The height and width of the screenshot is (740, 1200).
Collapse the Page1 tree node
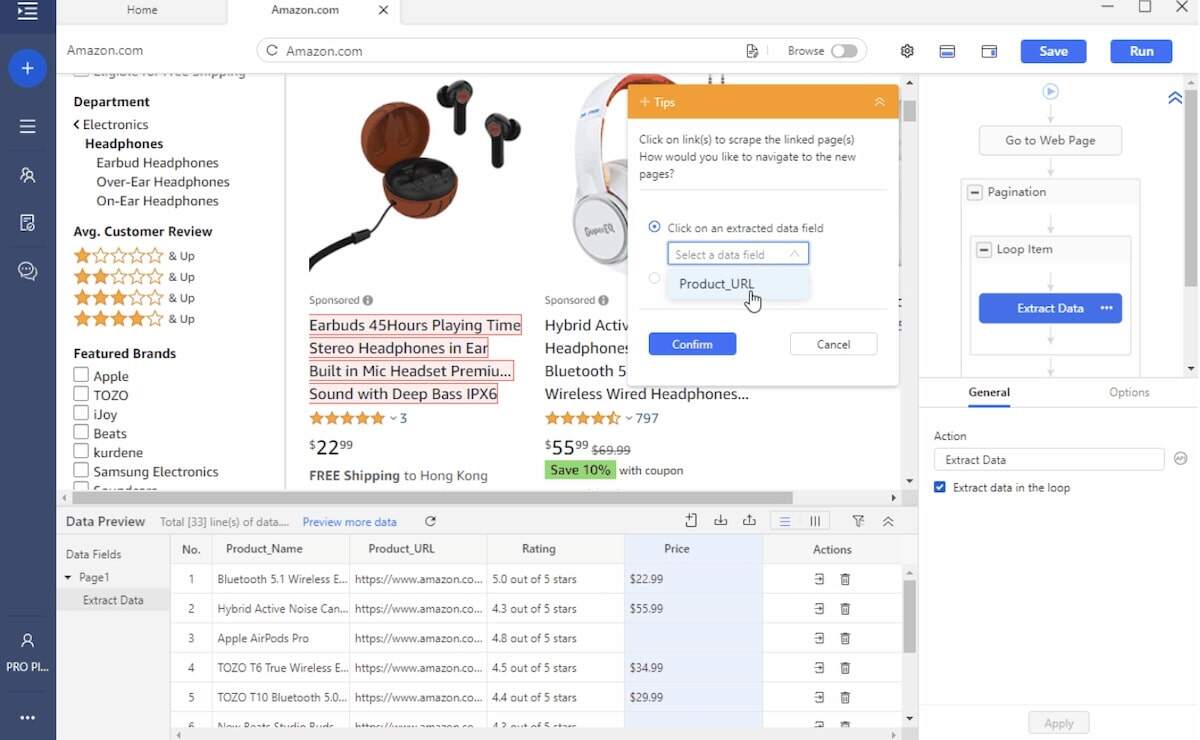(68, 578)
